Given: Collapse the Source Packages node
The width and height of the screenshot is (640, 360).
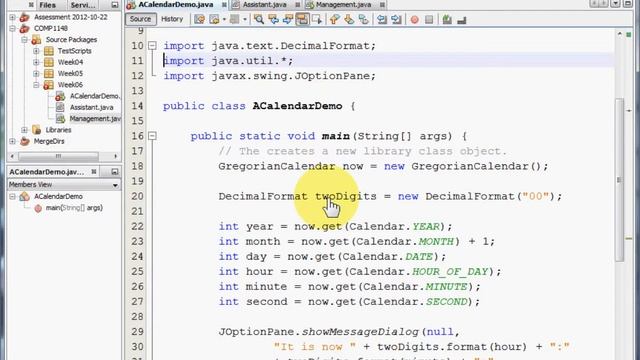Looking at the screenshot, I should (x=24, y=40).
